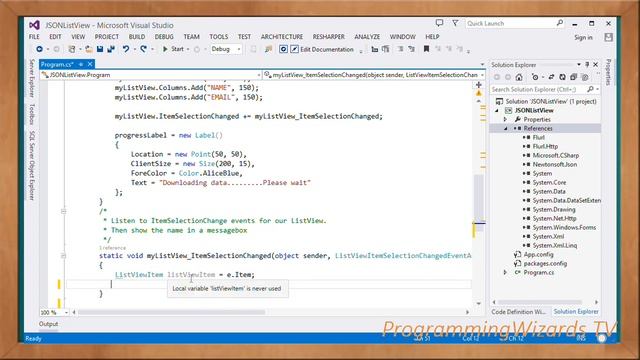Click the Save All toolbar icon

coord(111,49)
